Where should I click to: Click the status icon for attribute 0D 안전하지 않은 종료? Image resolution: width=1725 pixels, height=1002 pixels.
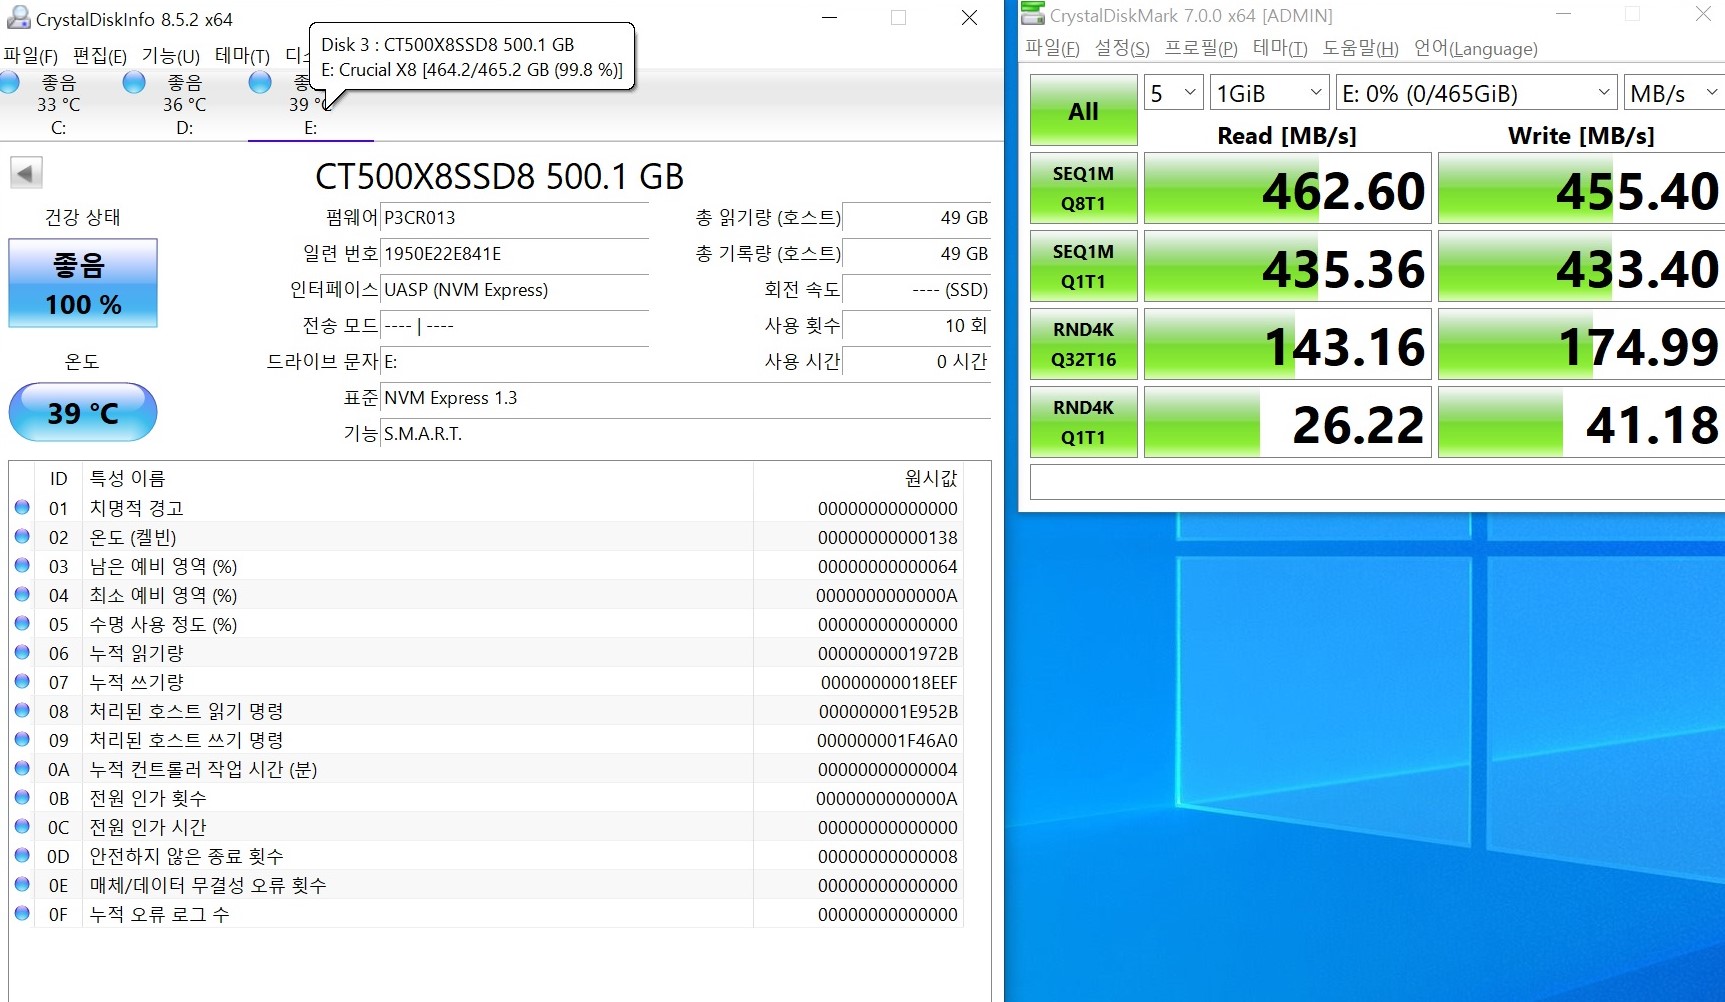click(x=22, y=855)
